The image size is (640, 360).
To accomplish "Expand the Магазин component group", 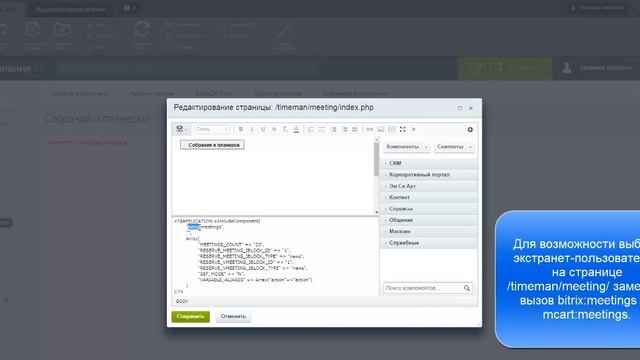I will tap(429, 231).
